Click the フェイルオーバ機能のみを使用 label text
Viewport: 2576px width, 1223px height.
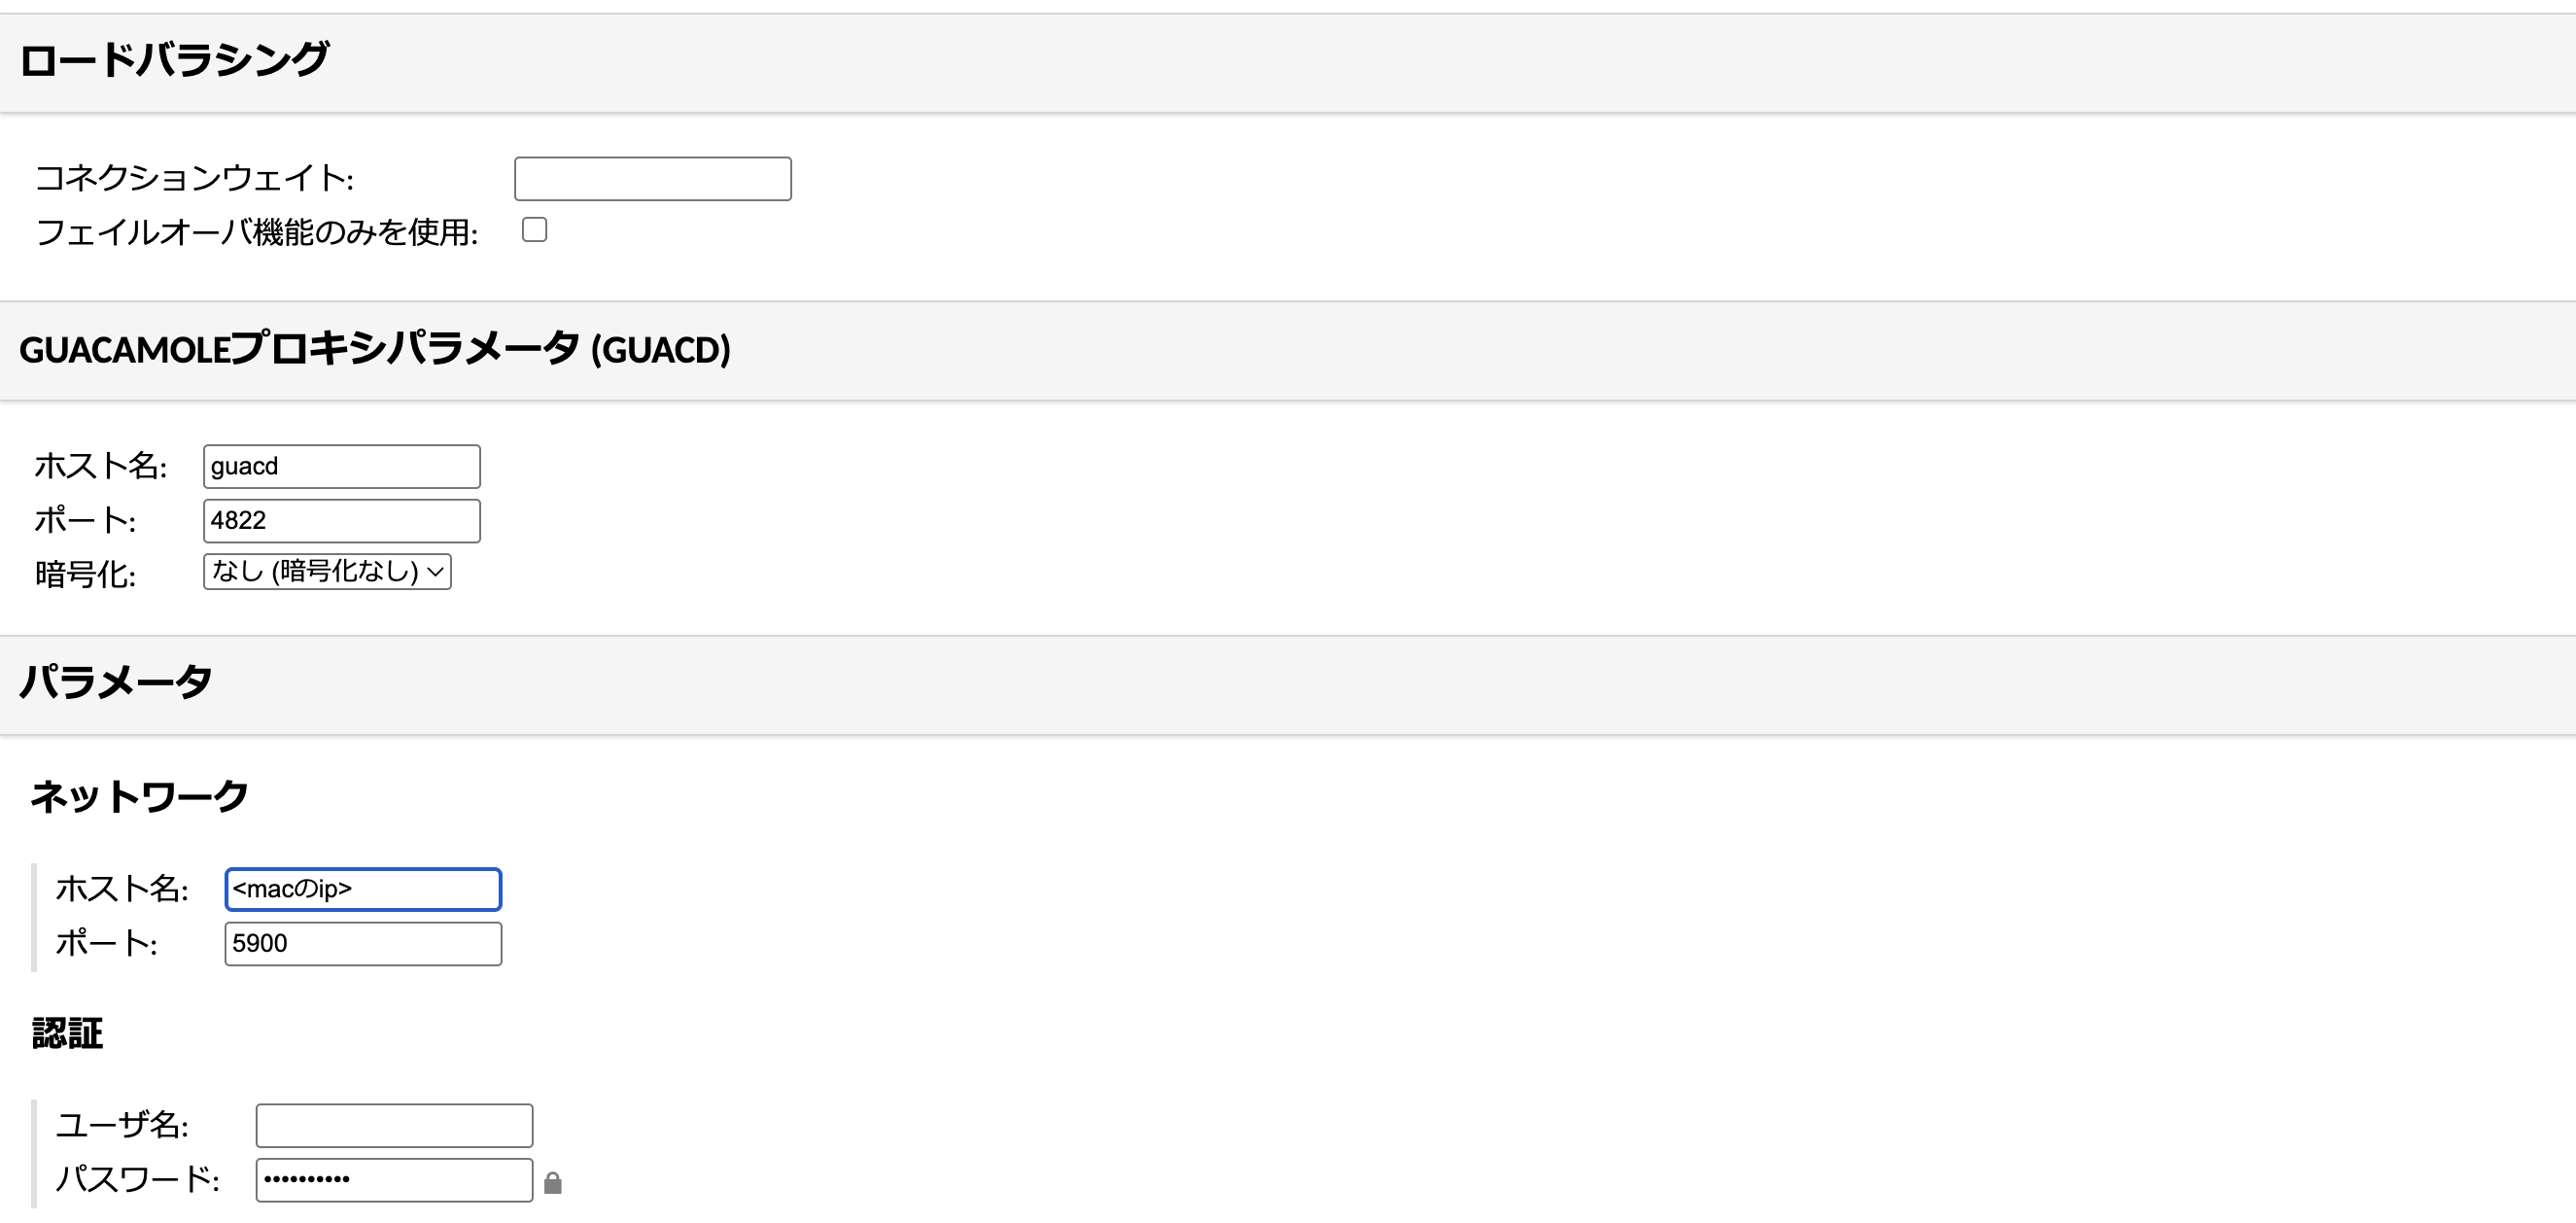pyautogui.click(x=257, y=232)
